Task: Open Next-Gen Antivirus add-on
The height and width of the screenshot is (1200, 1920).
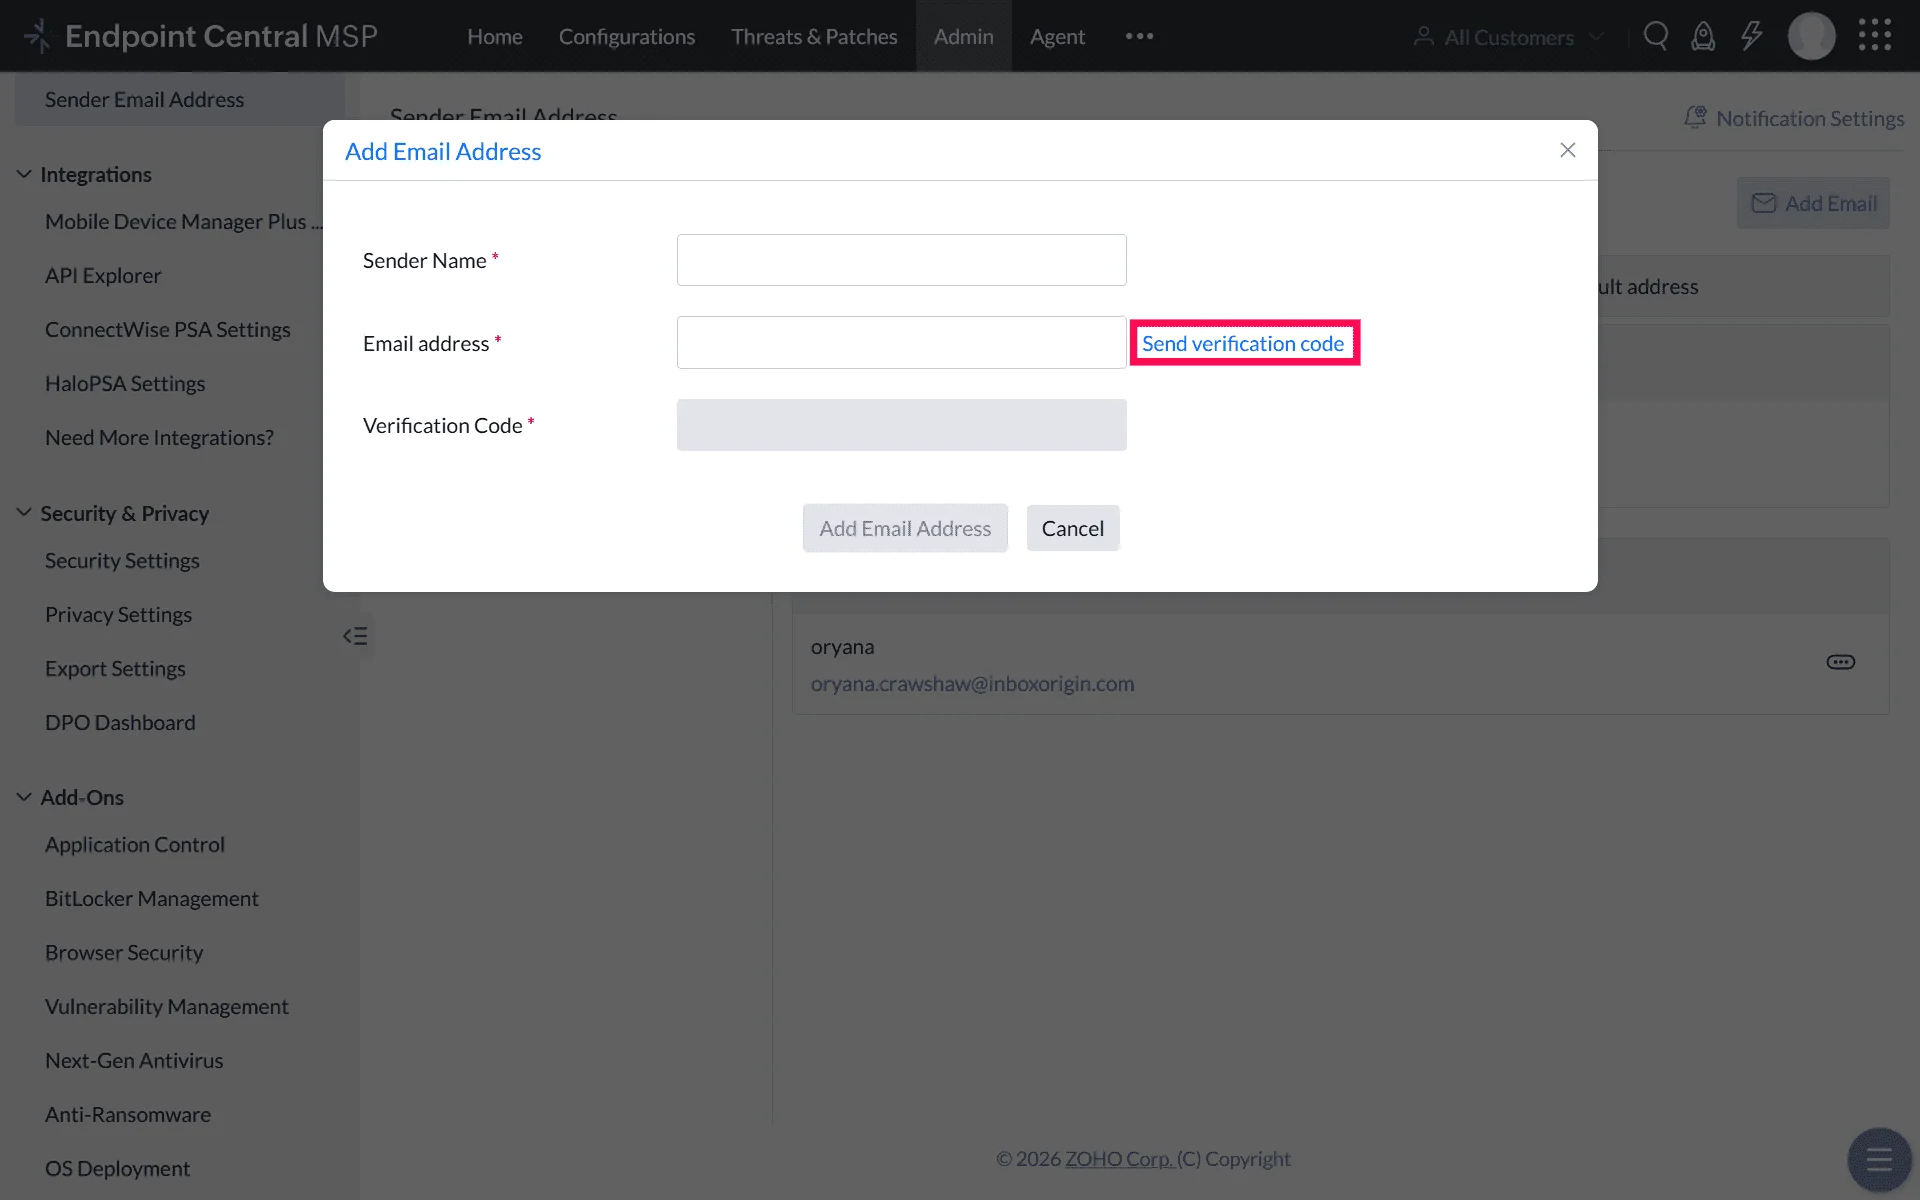Action: (134, 1061)
